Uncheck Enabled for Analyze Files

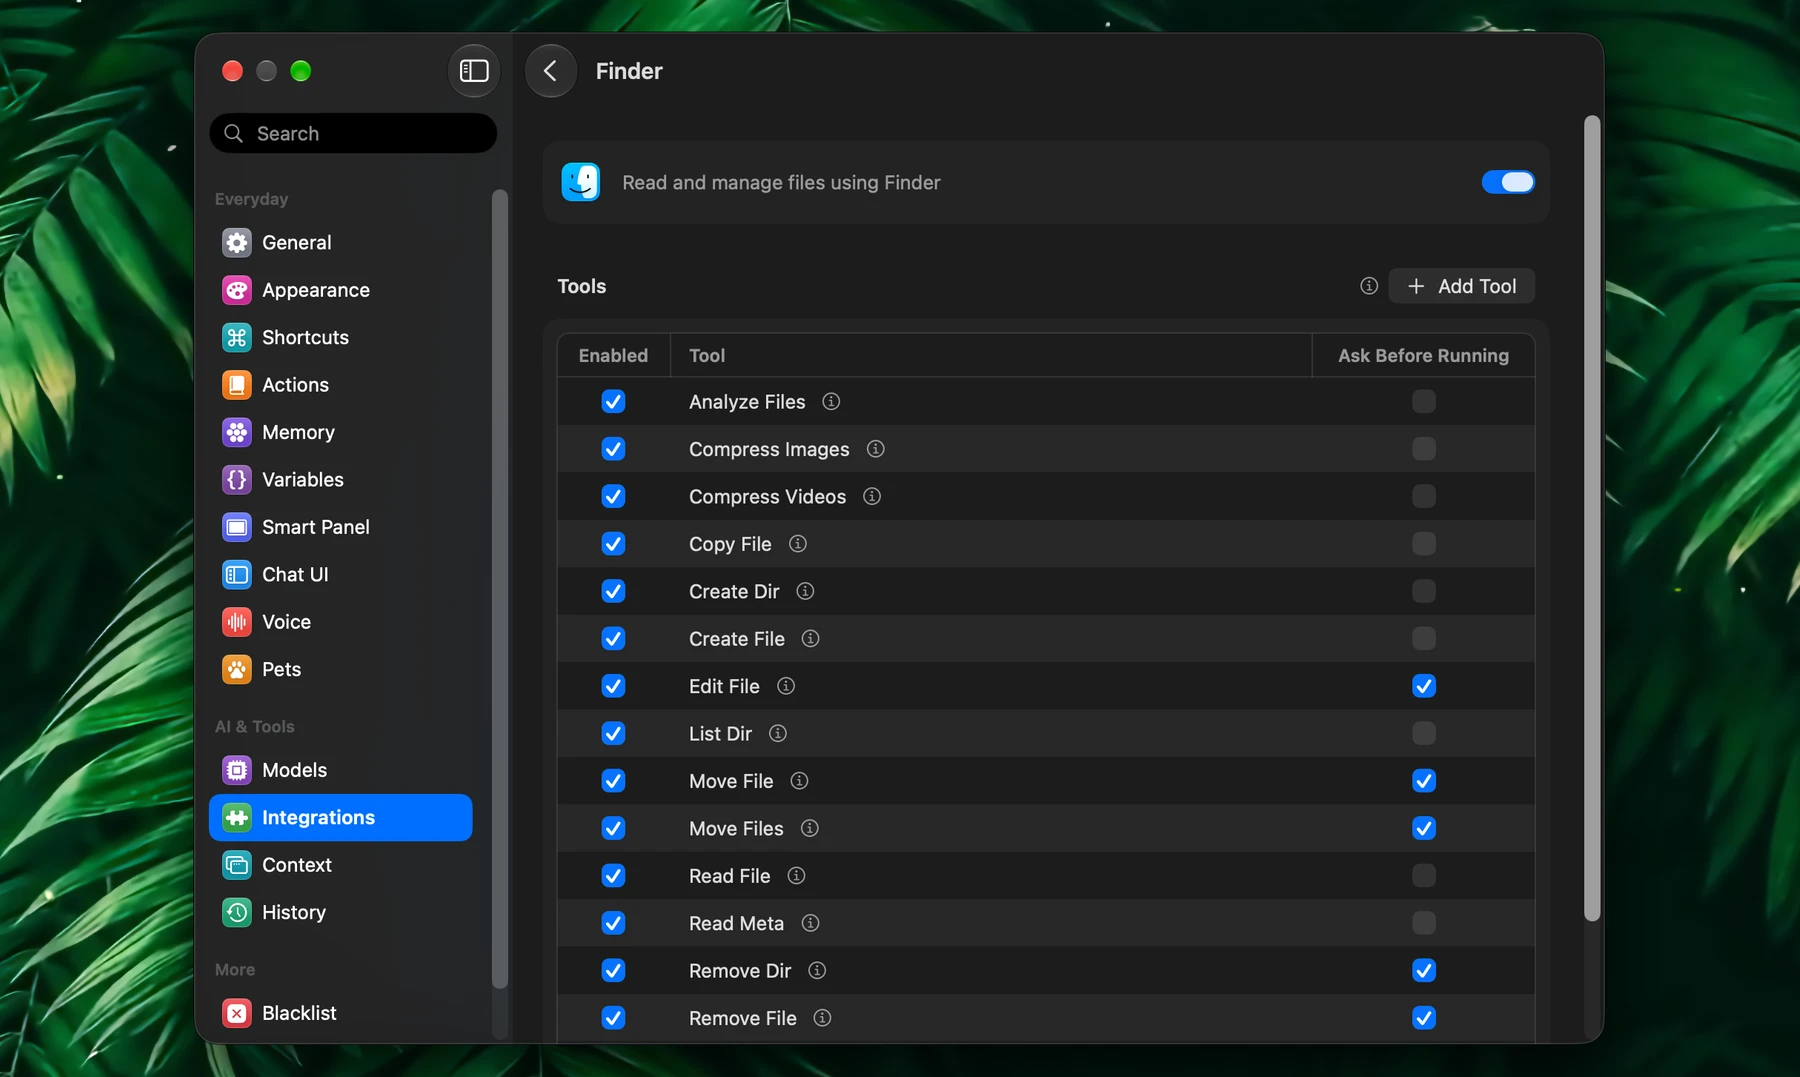point(613,401)
